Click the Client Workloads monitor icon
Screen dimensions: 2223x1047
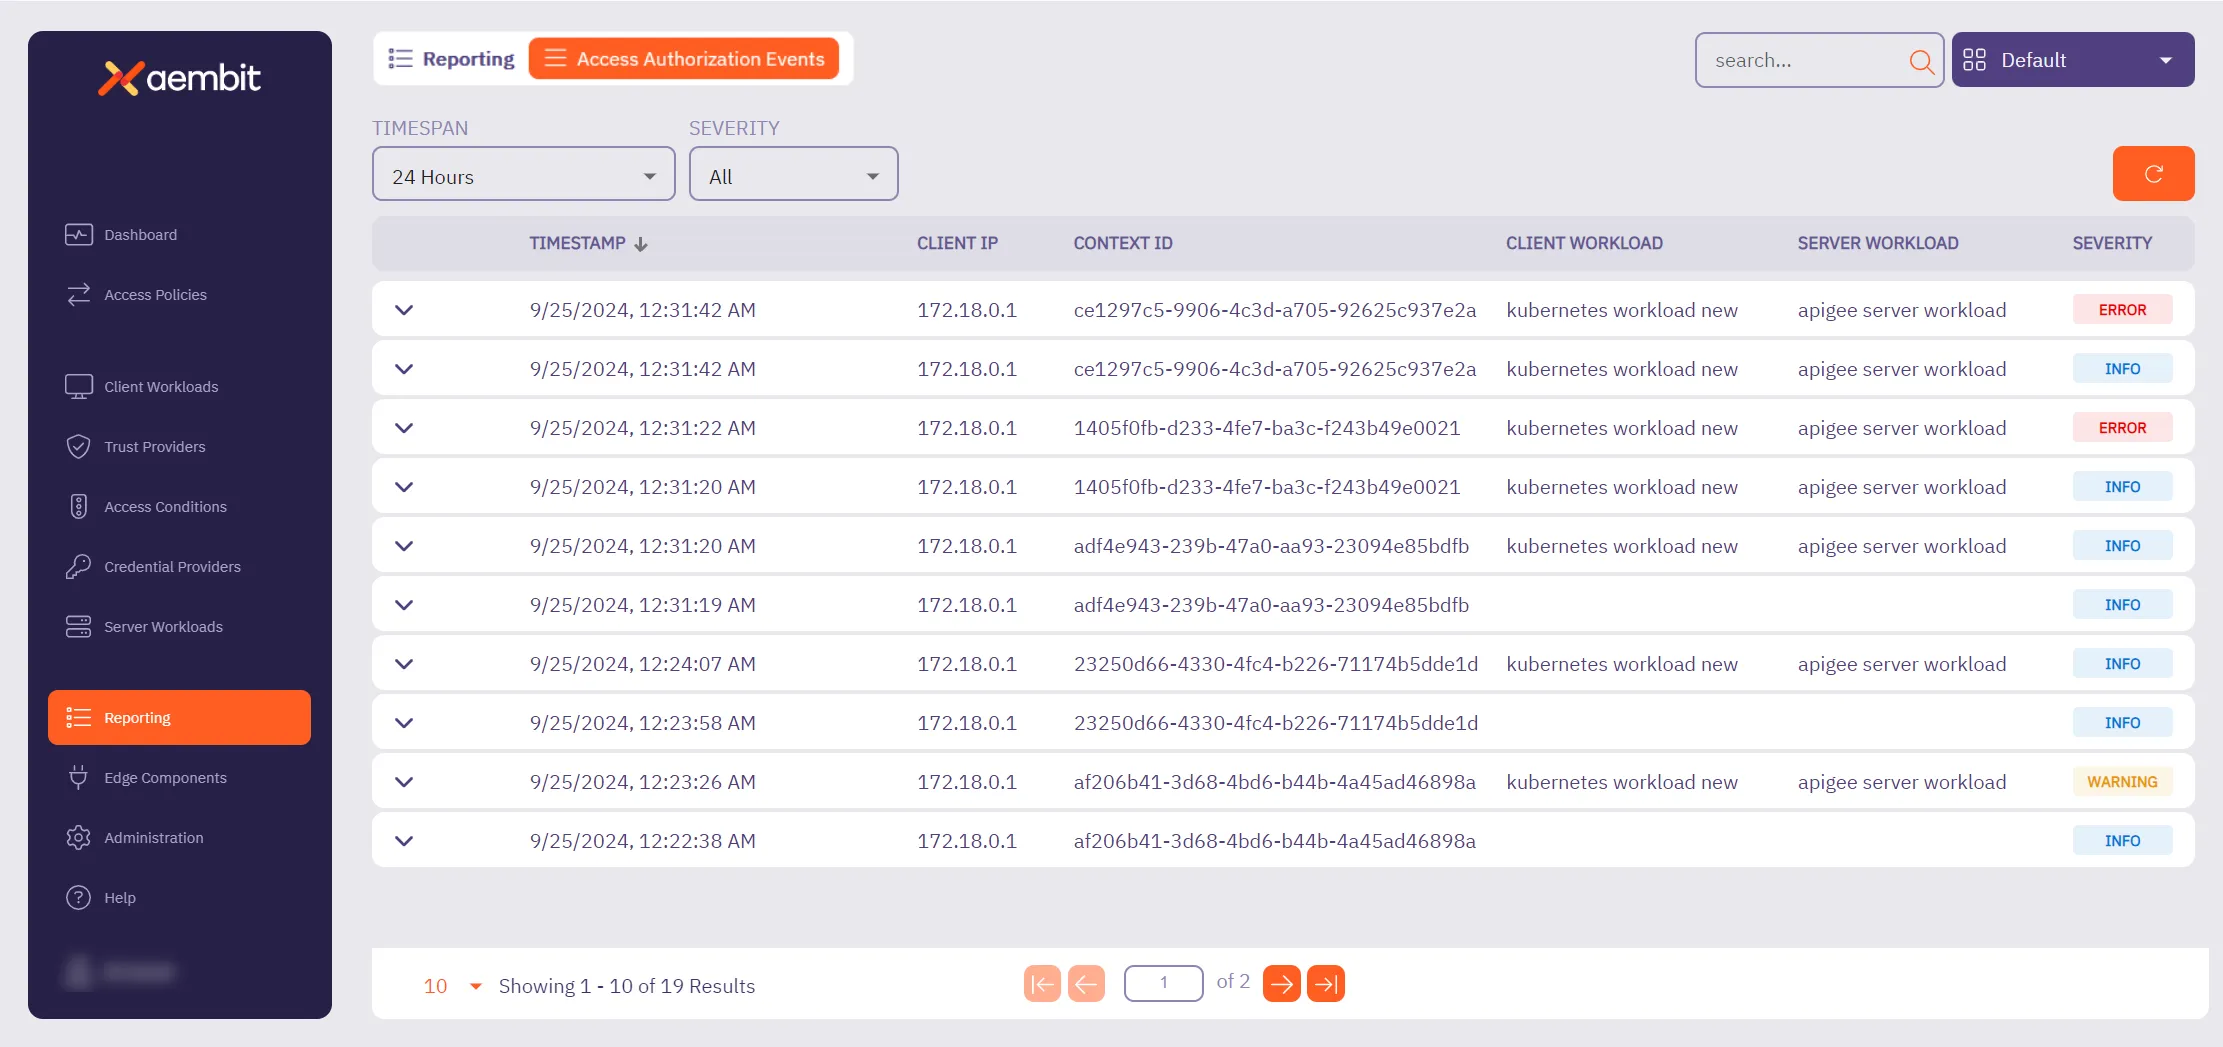coord(79,387)
